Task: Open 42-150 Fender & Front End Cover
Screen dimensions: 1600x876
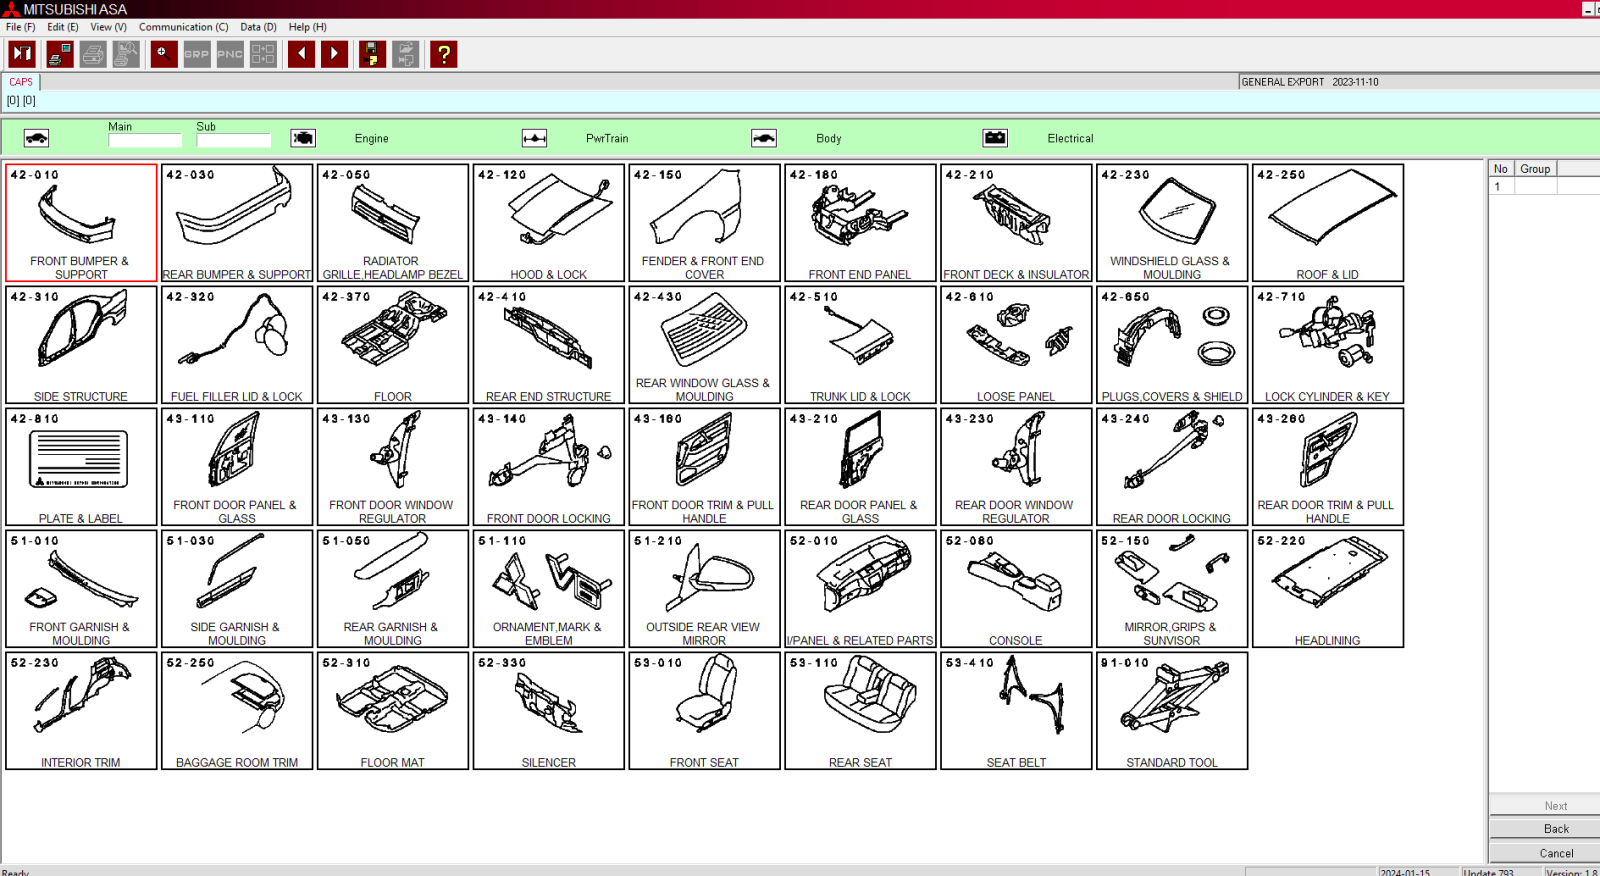Action: click(x=705, y=223)
